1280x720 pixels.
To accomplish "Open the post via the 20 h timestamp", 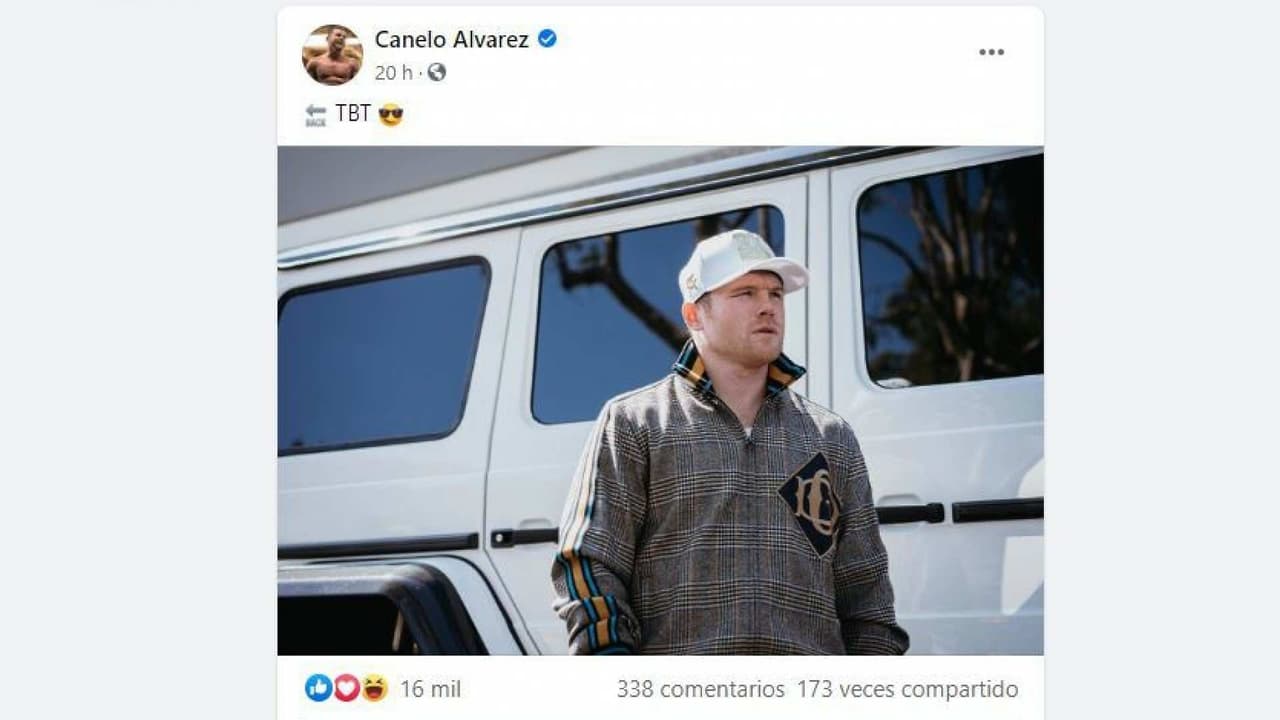I will click(393, 72).
